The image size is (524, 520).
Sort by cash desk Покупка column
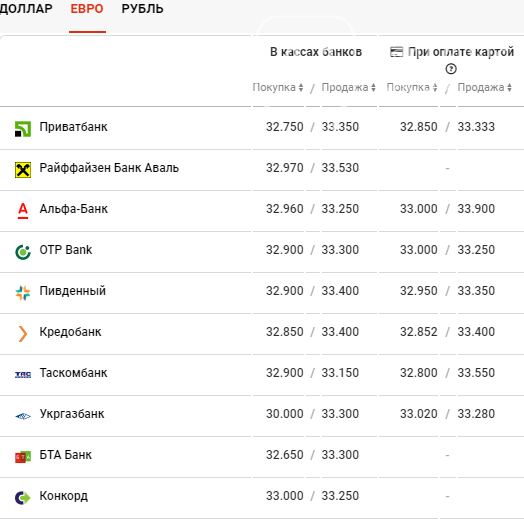tap(278, 88)
